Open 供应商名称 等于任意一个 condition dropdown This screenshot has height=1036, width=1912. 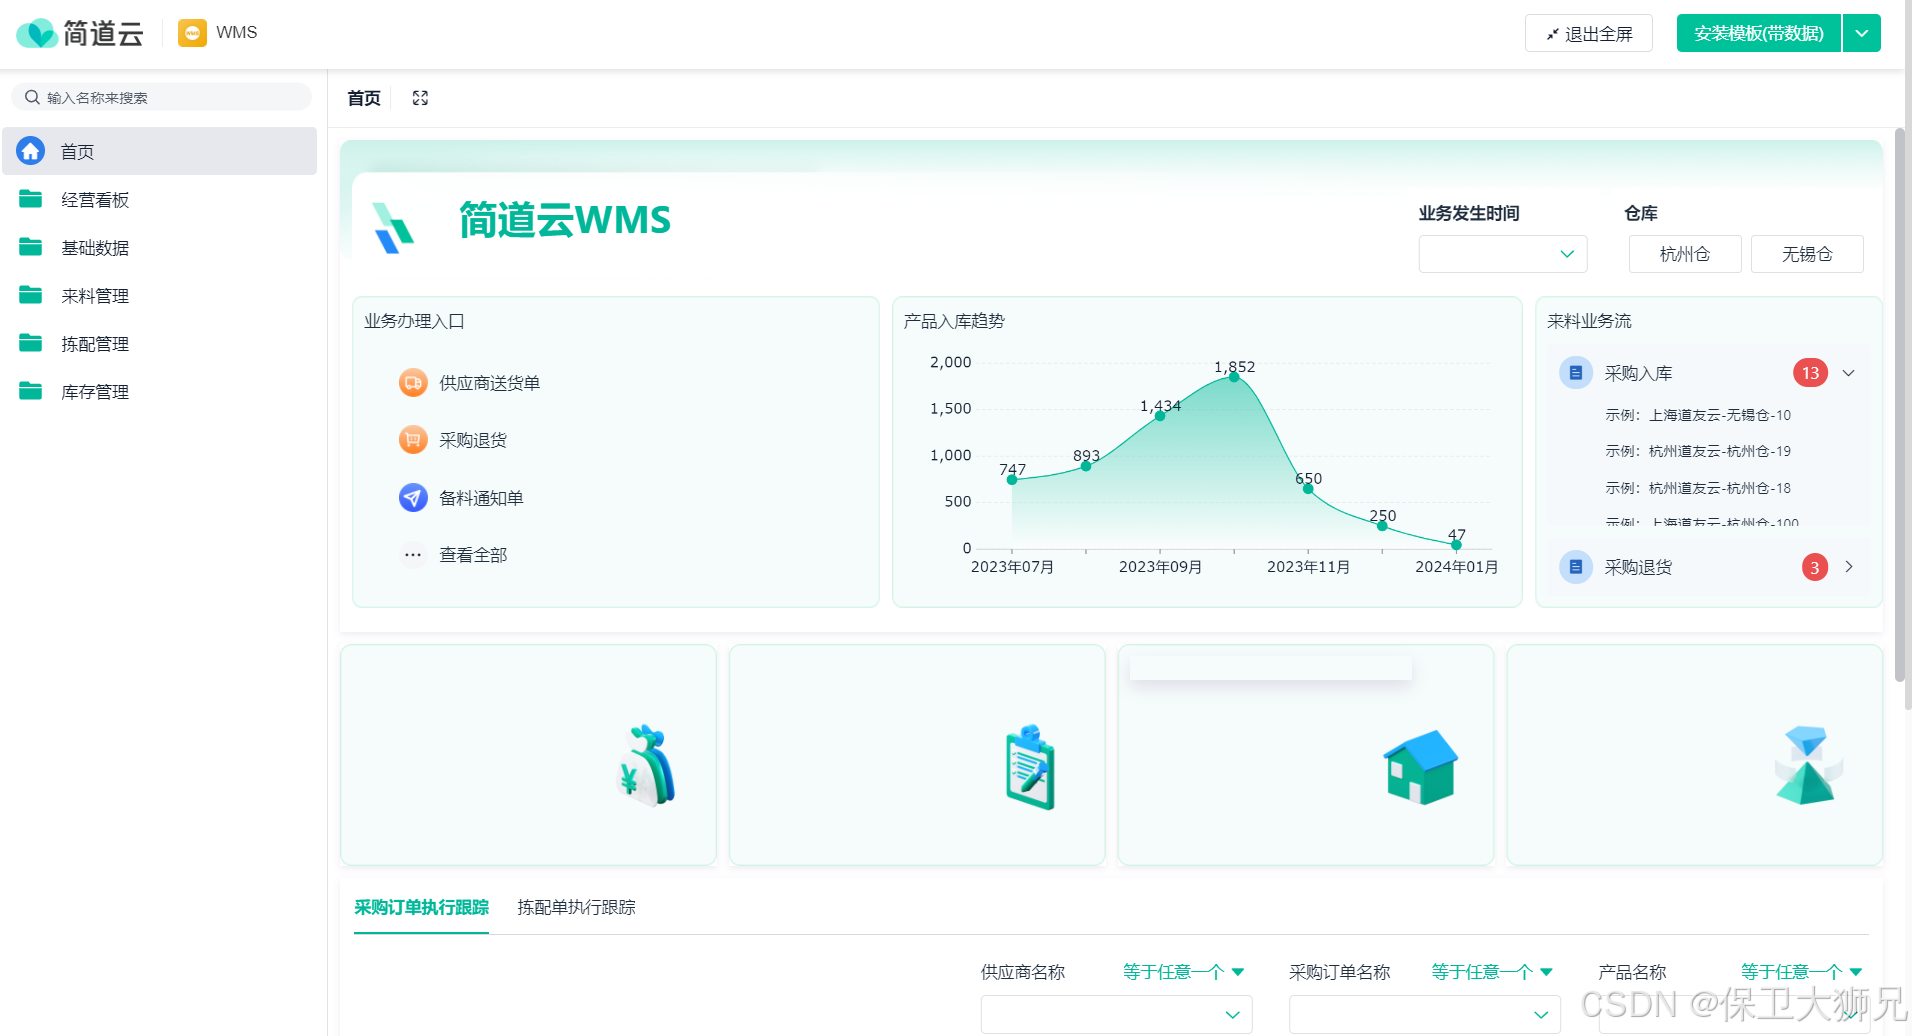(1183, 972)
